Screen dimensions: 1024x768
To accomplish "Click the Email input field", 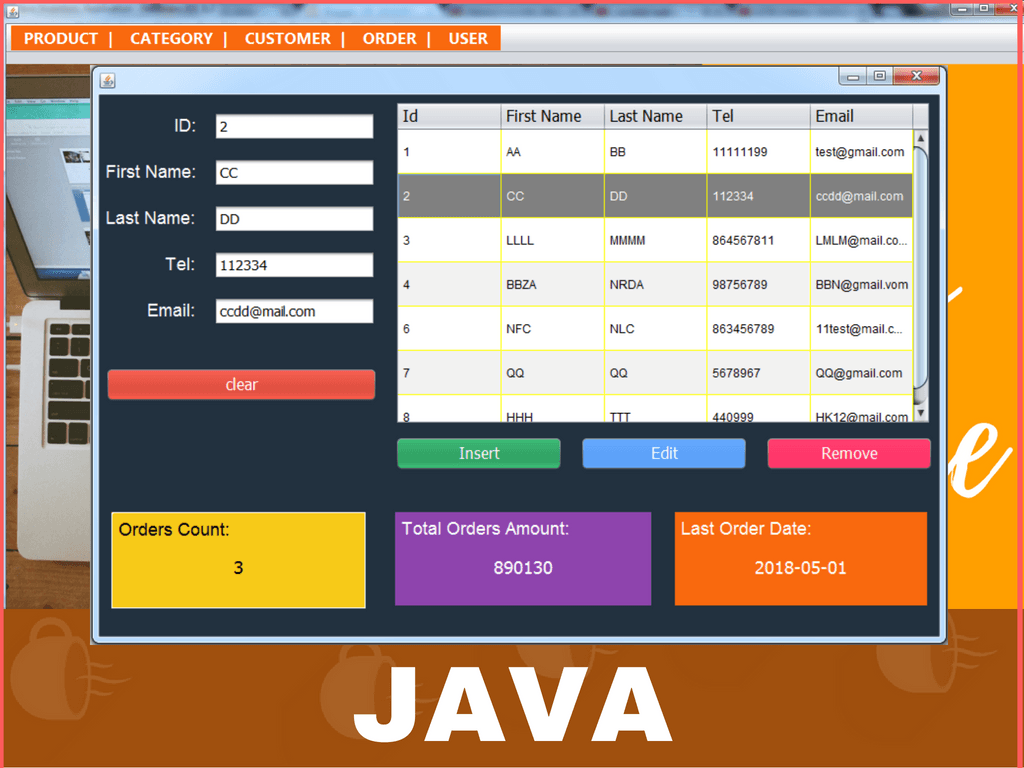I will coord(293,311).
